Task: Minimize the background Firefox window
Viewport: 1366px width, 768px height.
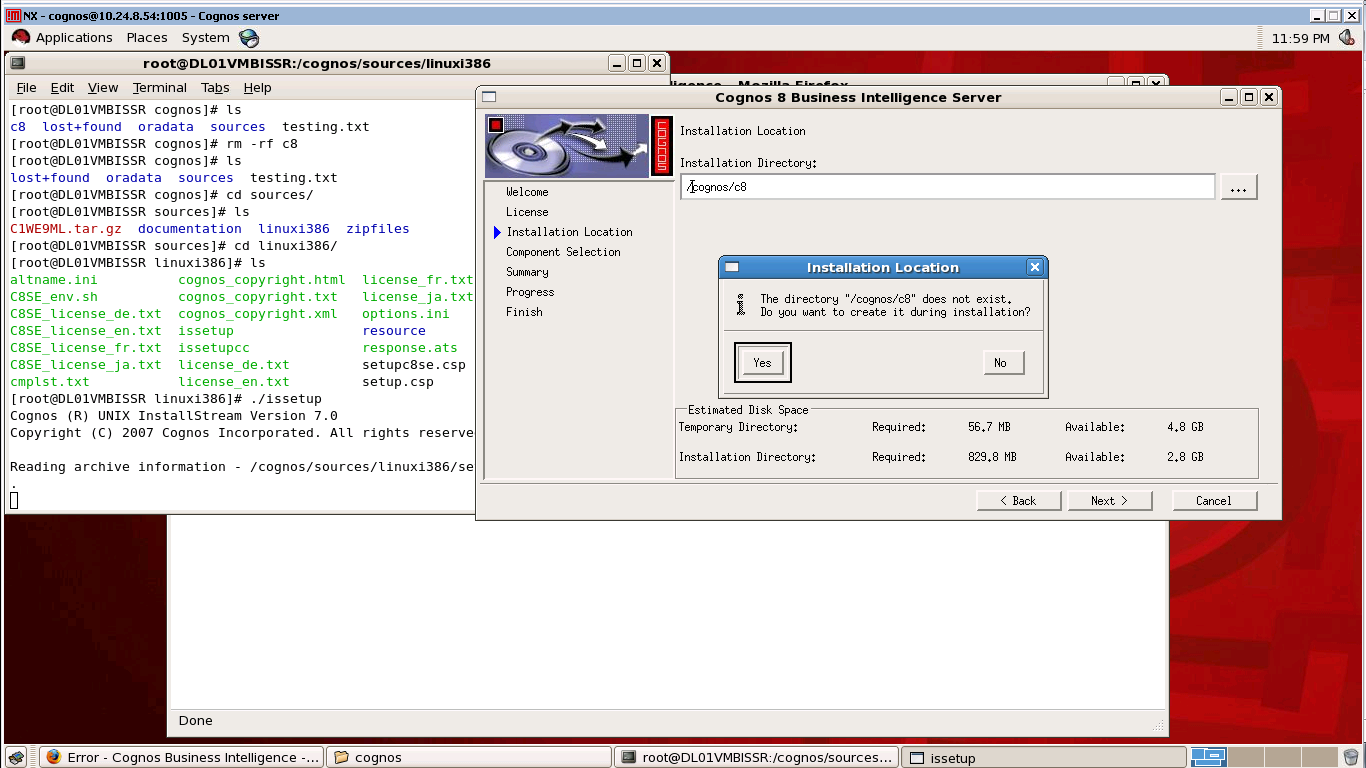Action: point(1115,82)
